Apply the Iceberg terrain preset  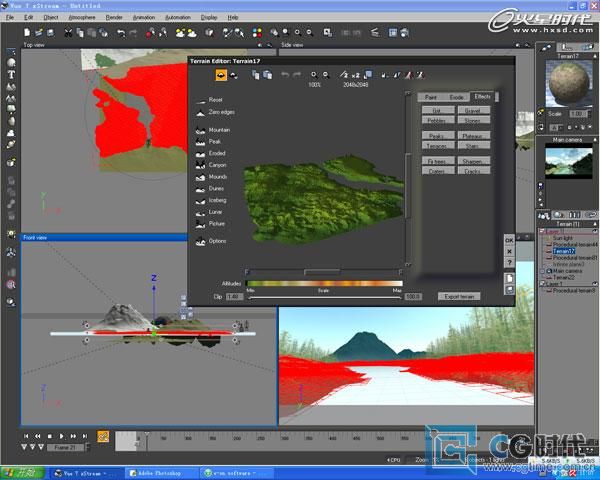(x=211, y=200)
